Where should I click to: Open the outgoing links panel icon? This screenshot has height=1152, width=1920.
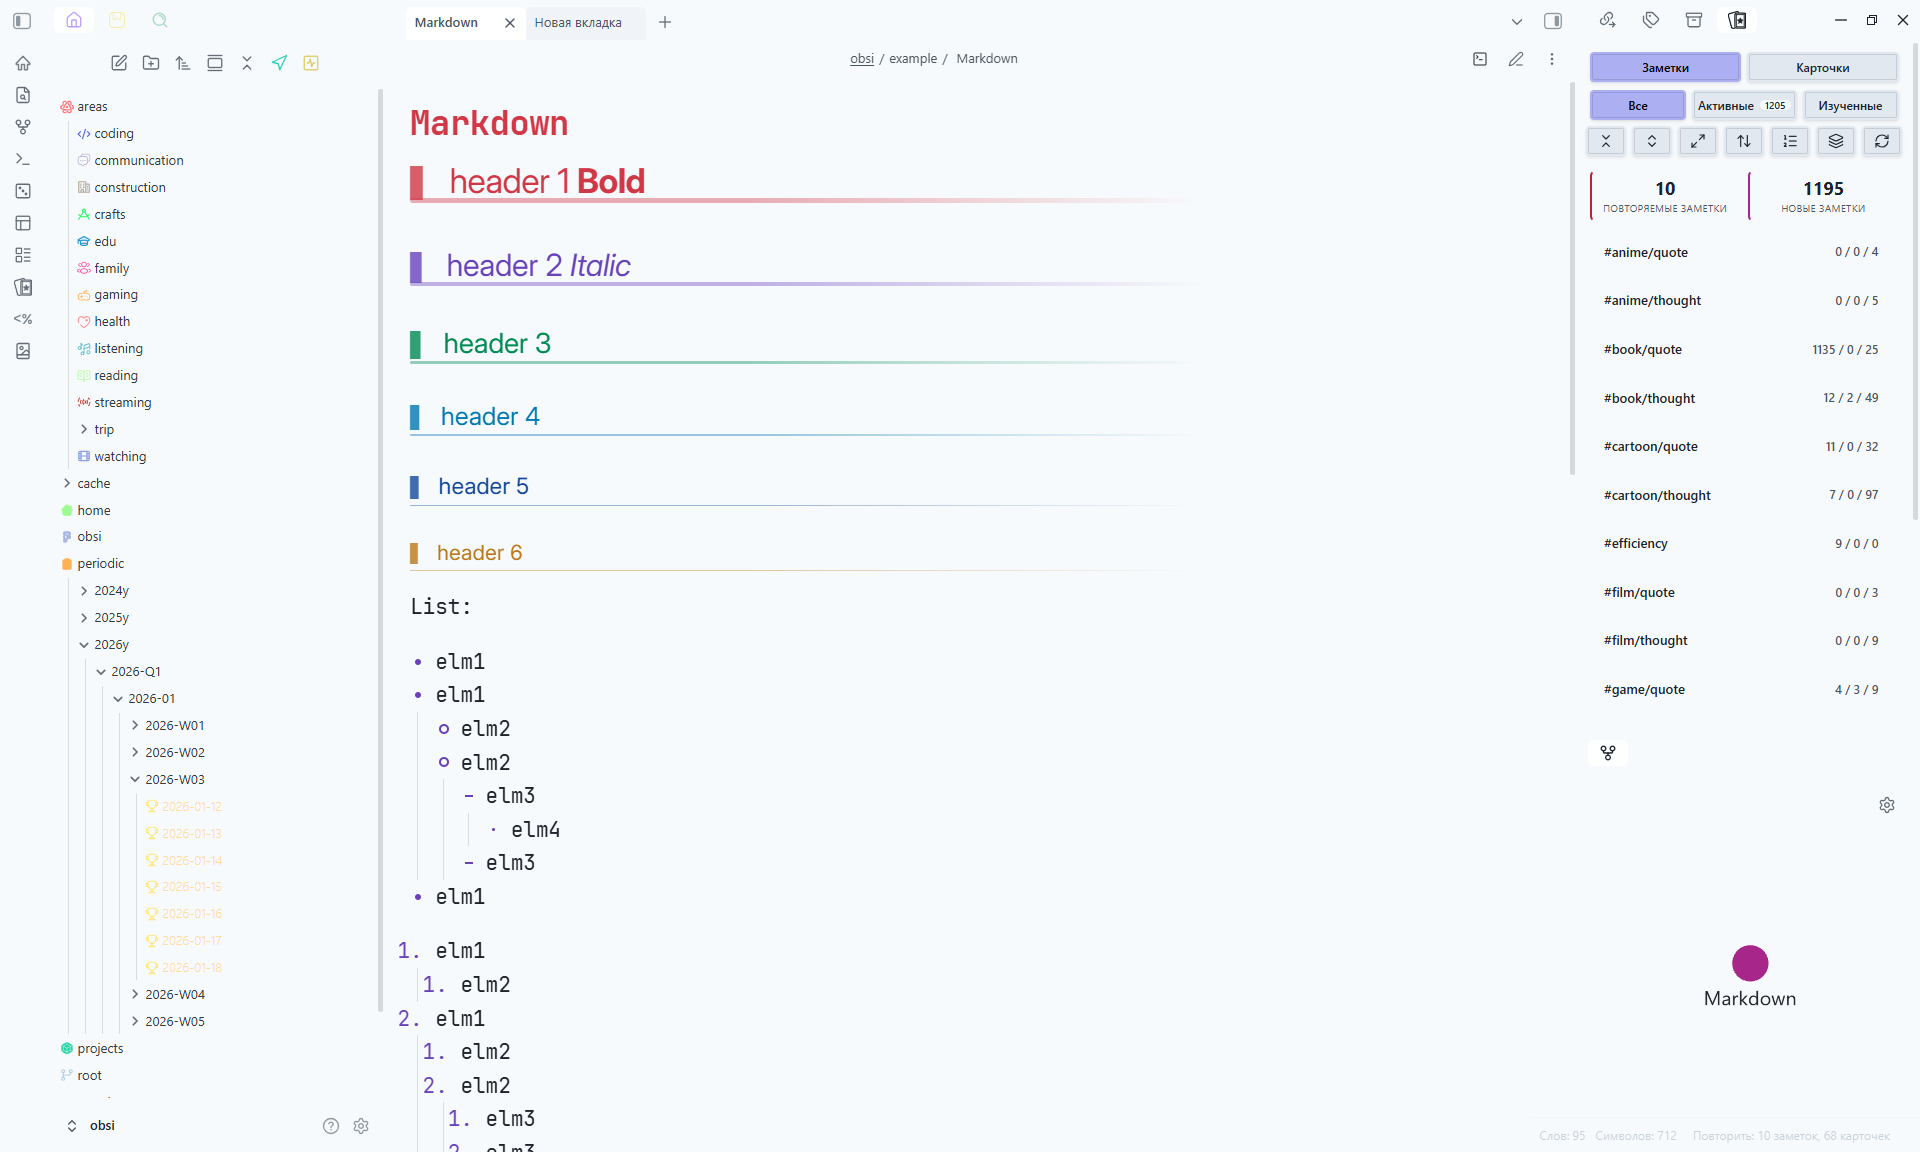pyautogui.click(x=1607, y=20)
